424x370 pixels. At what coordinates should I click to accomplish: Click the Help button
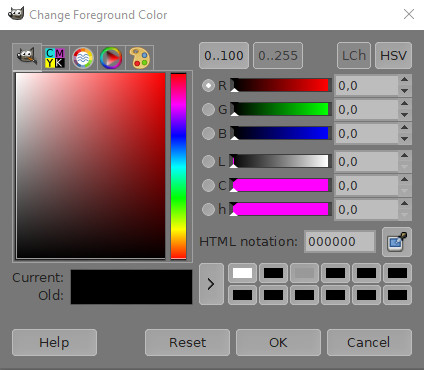pyautogui.click(x=54, y=343)
